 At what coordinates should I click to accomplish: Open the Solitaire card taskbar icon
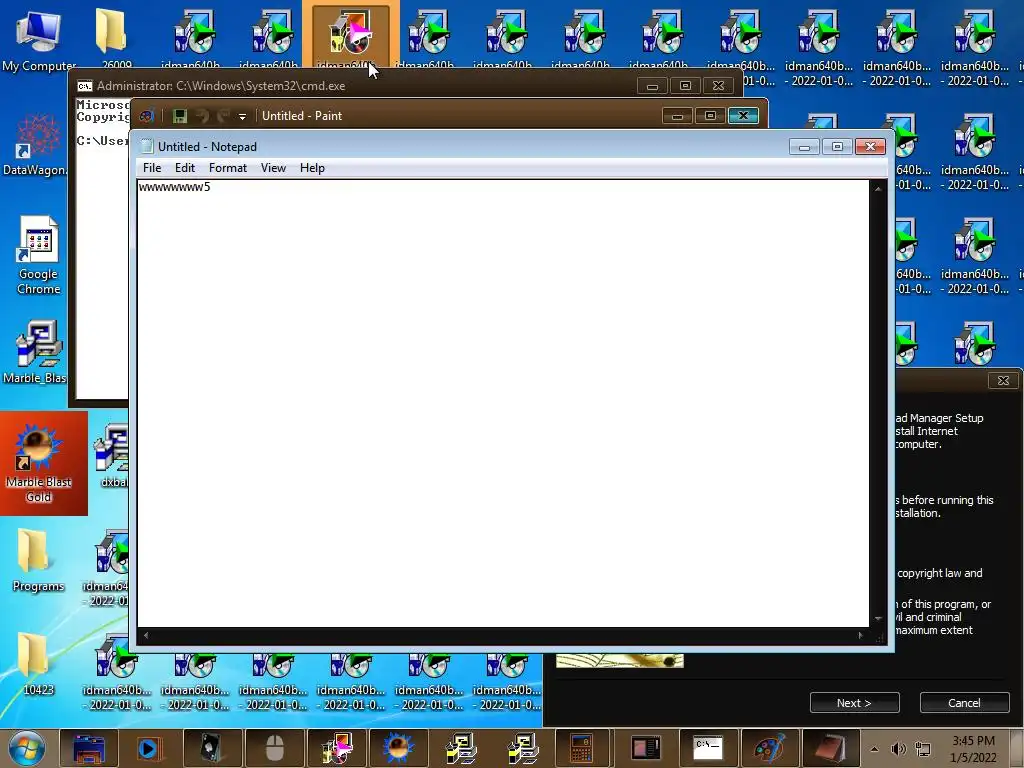point(212,749)
